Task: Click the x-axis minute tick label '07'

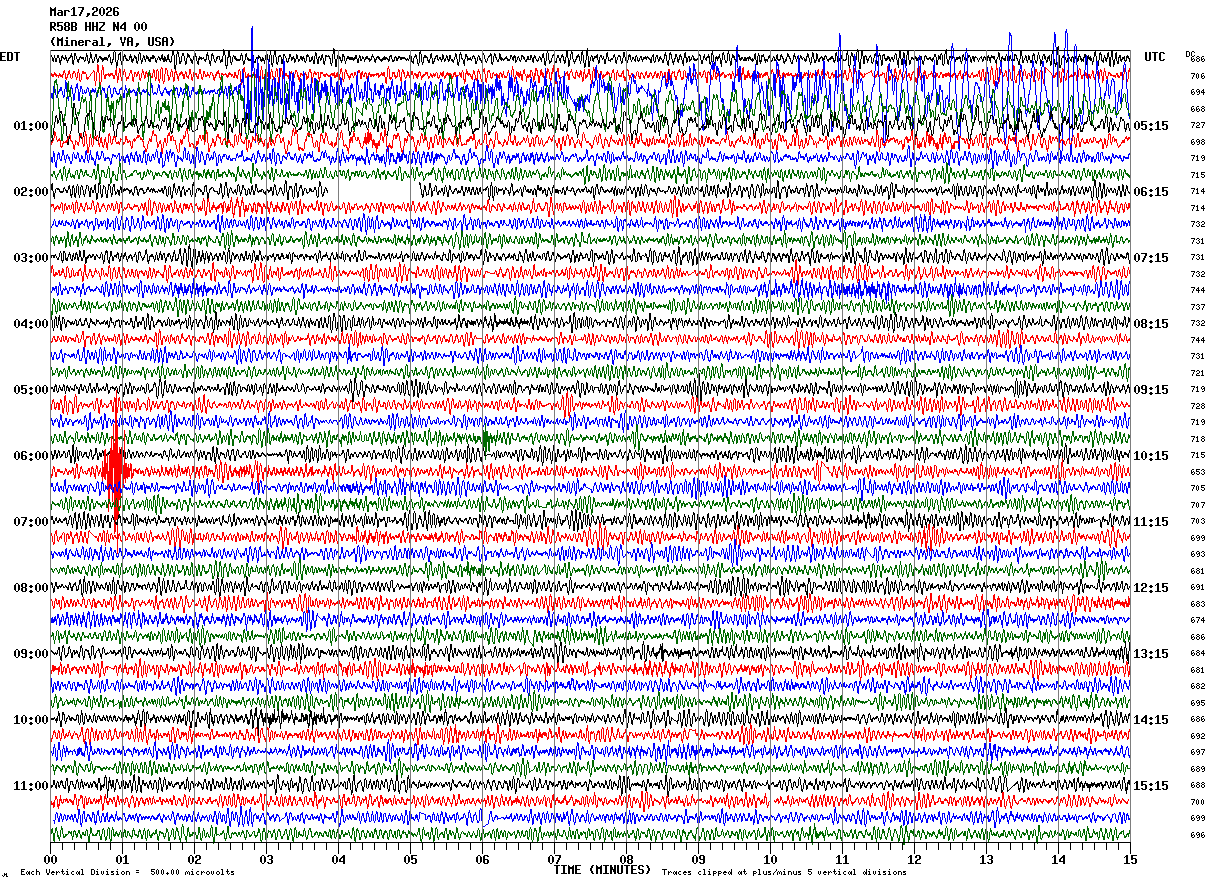Action: [554, 859]
